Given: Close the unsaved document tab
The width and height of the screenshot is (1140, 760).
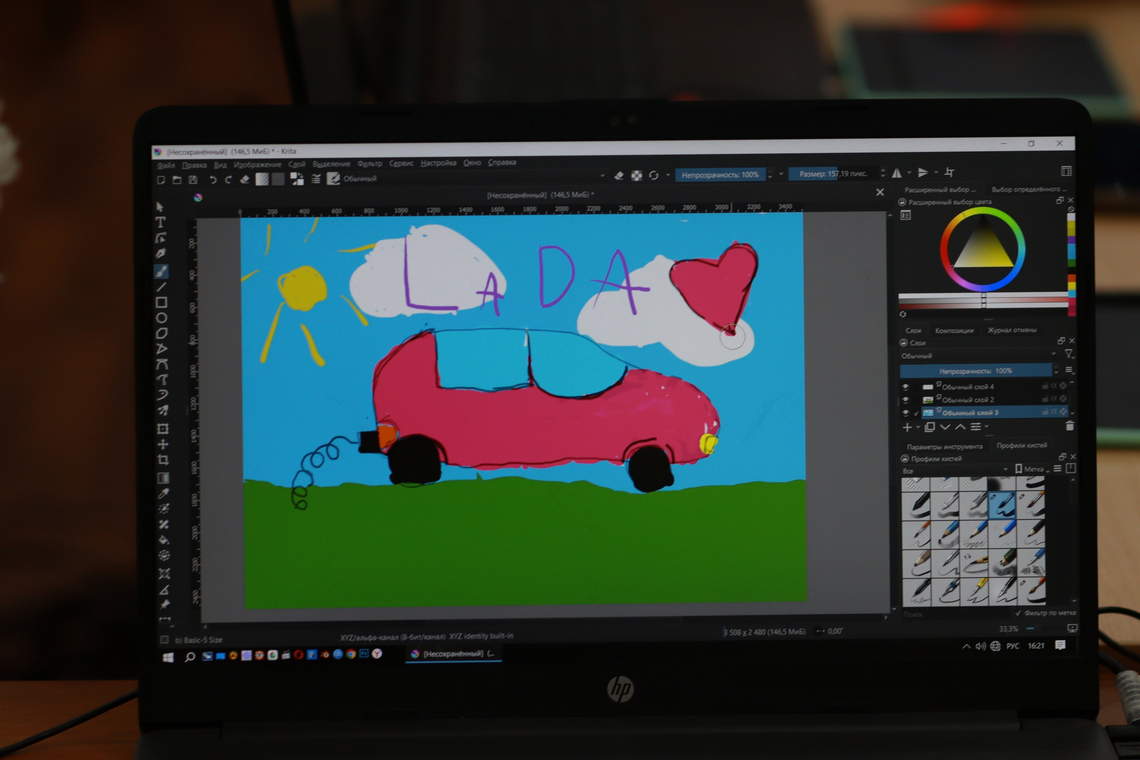Looking at the screenshot, I should pyautogui.click(x=880, y=192).
